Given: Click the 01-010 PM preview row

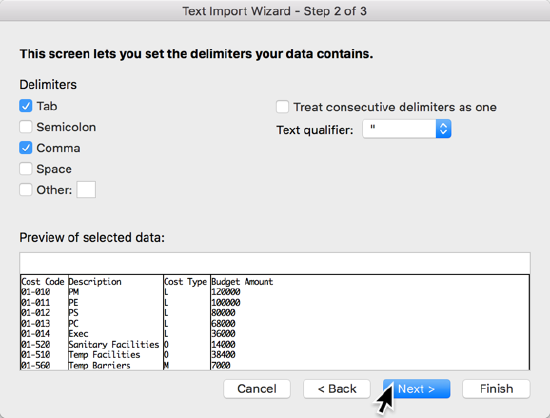Looking at the screenshot, I should coord(275,292).
